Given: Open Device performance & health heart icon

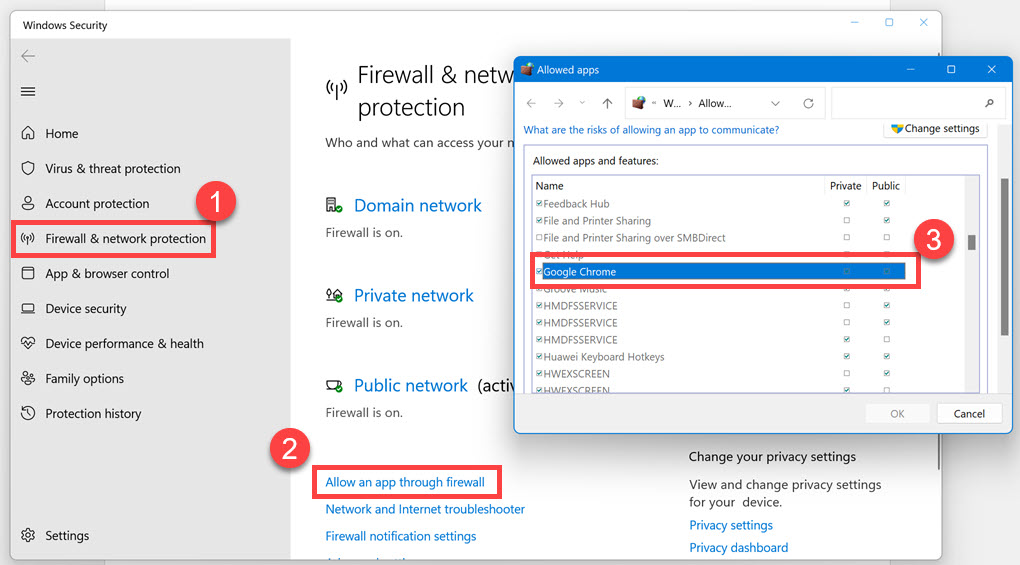Looking at the screenshot, I should point(28,344).
